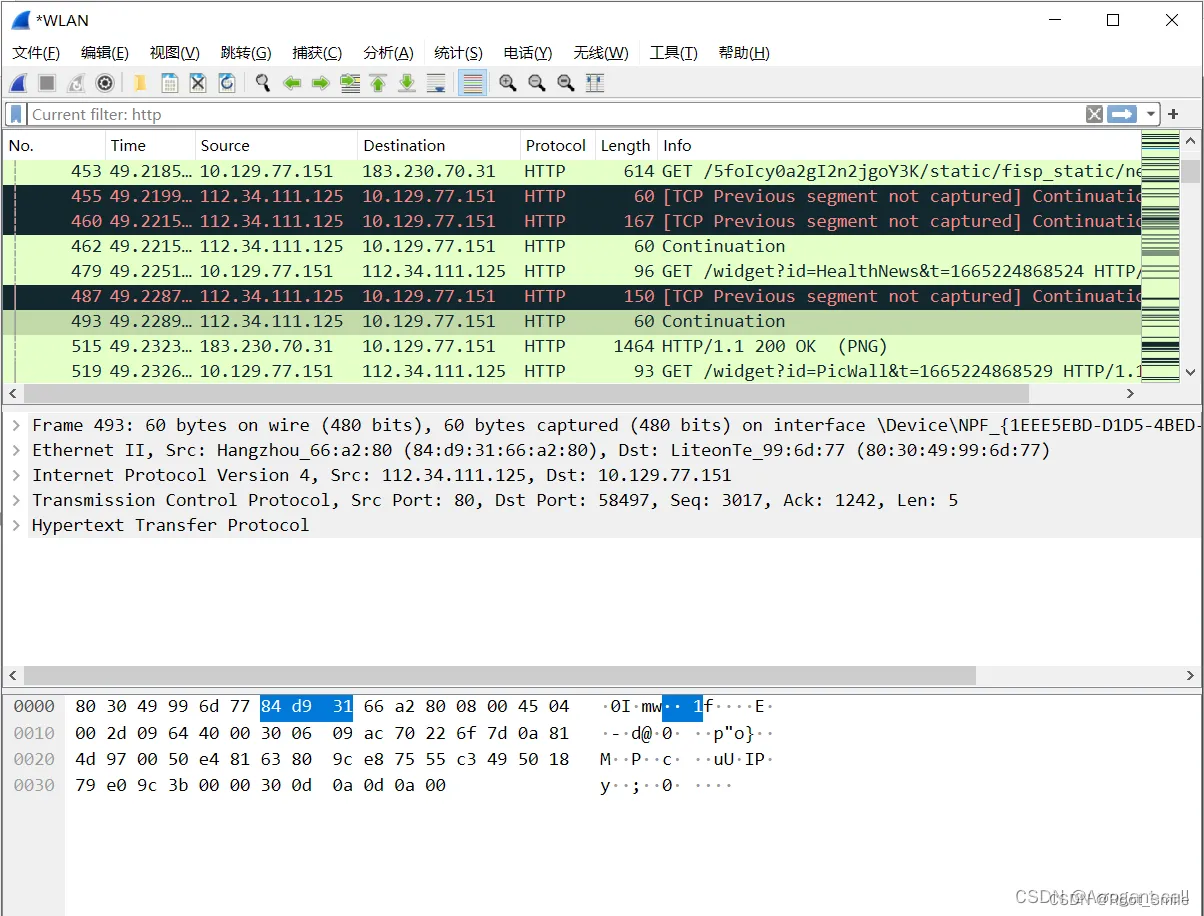Clear the display filter with X button
This screenshot has width=1204, height=916.
[1095, 114]
